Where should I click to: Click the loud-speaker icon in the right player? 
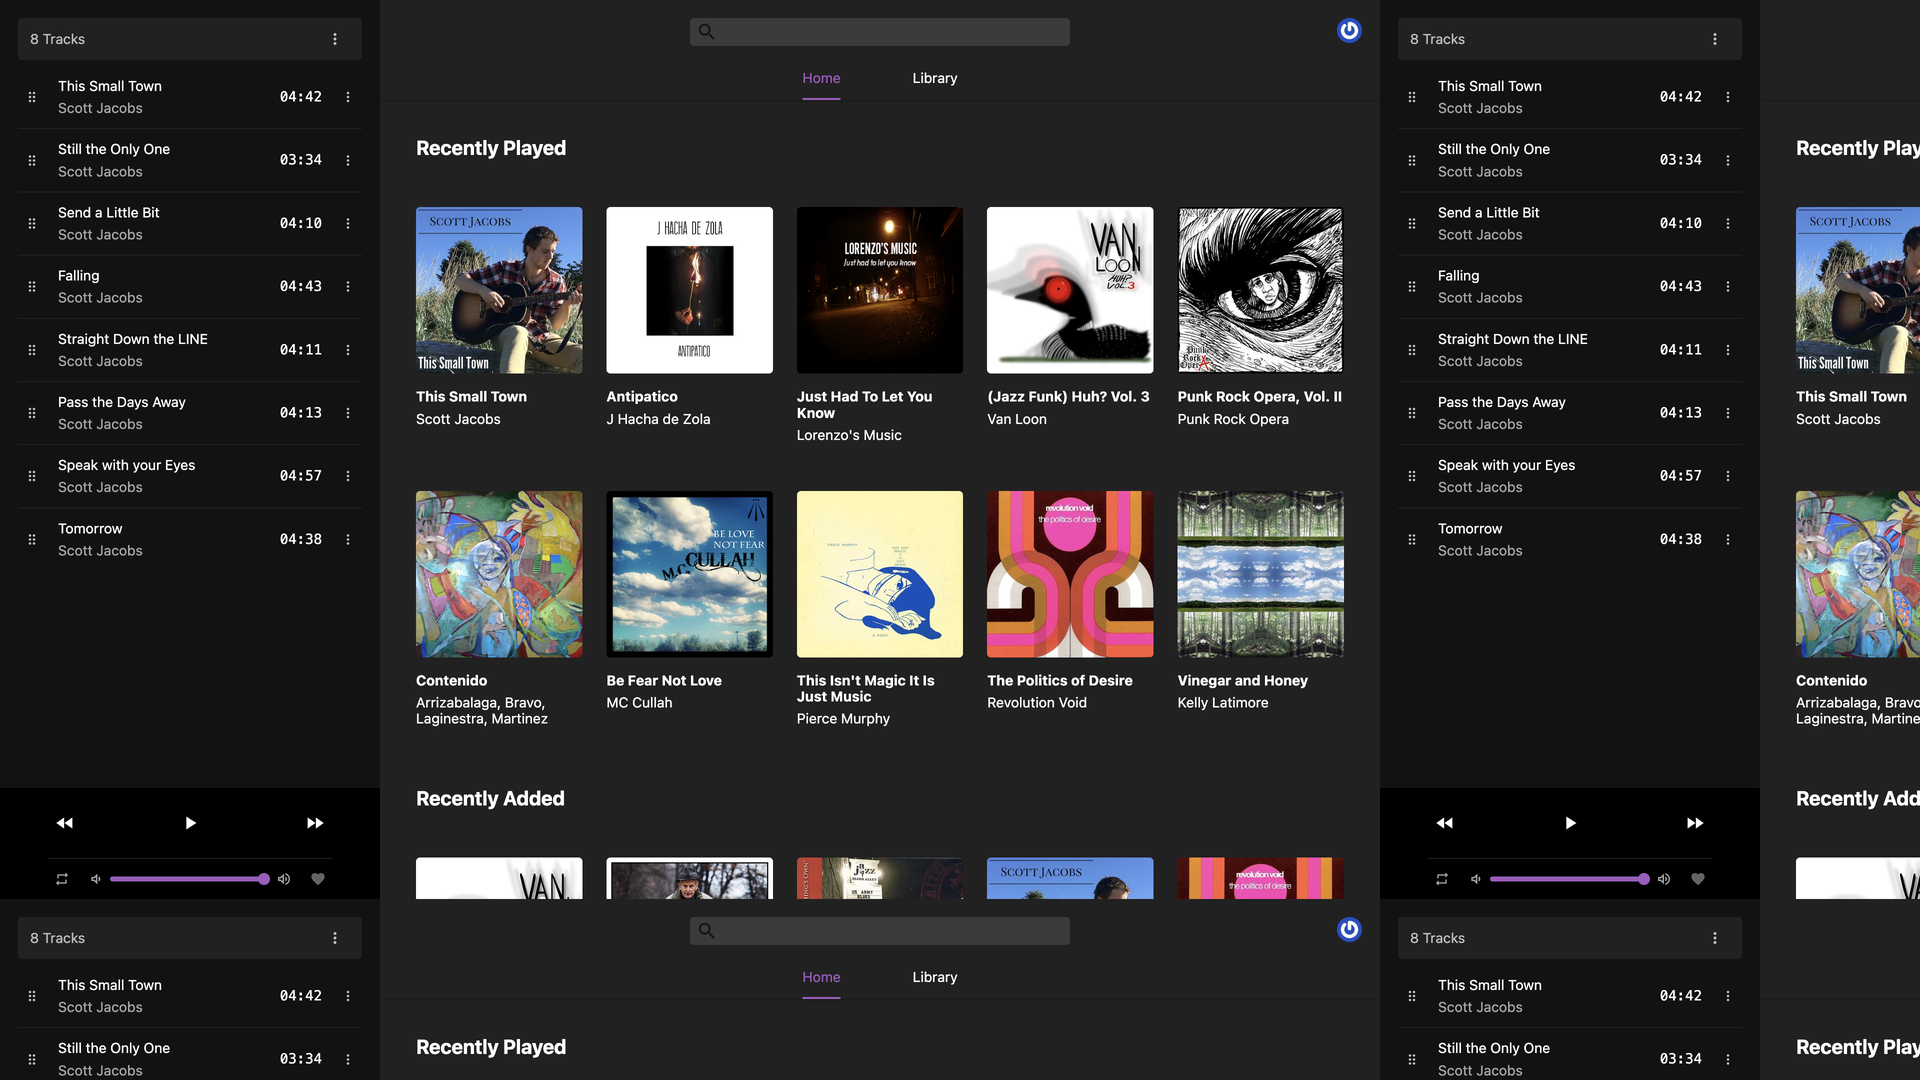pos(1664,879)
